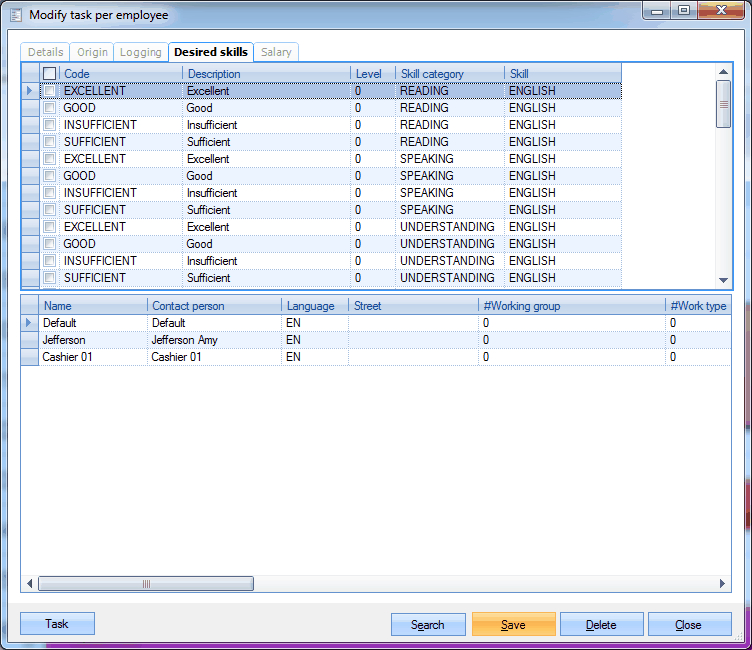Screen dimensions: 752x650
Task: Click the employee grid horizontal scrollbar thumb
Action: 146,584
